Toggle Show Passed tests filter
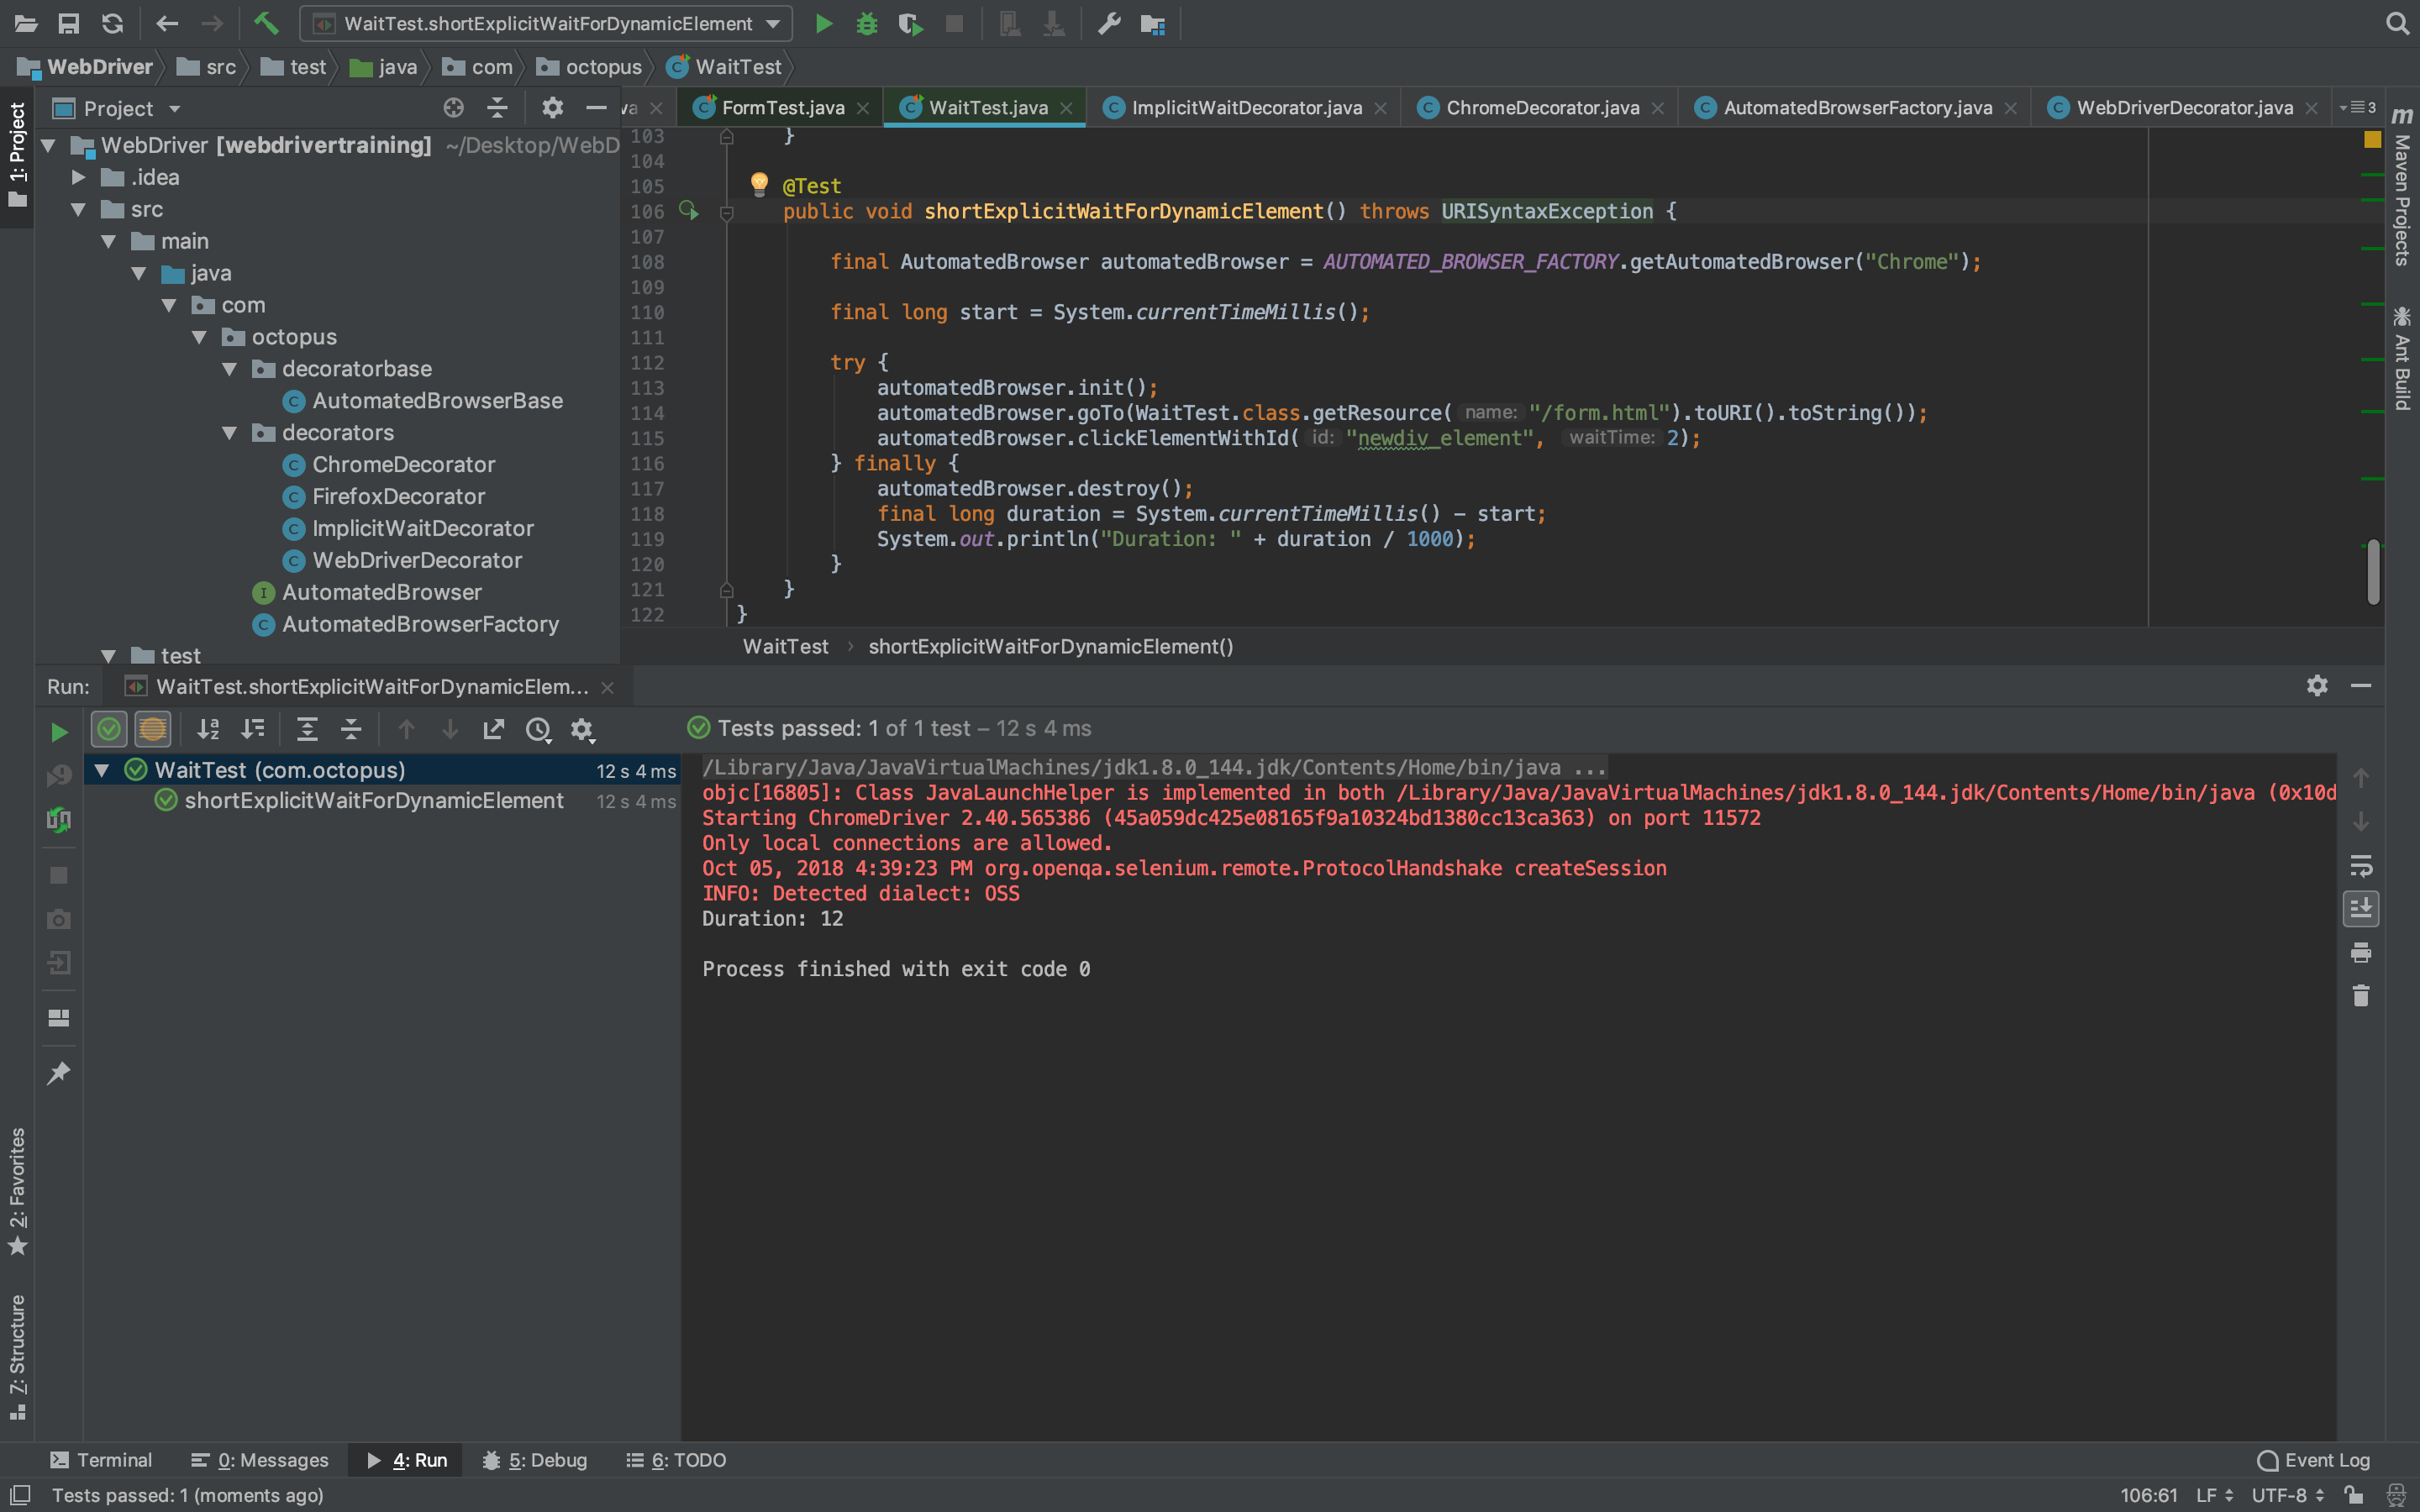The height and width of the screenshot is (1512, 2420). point(109,730)
